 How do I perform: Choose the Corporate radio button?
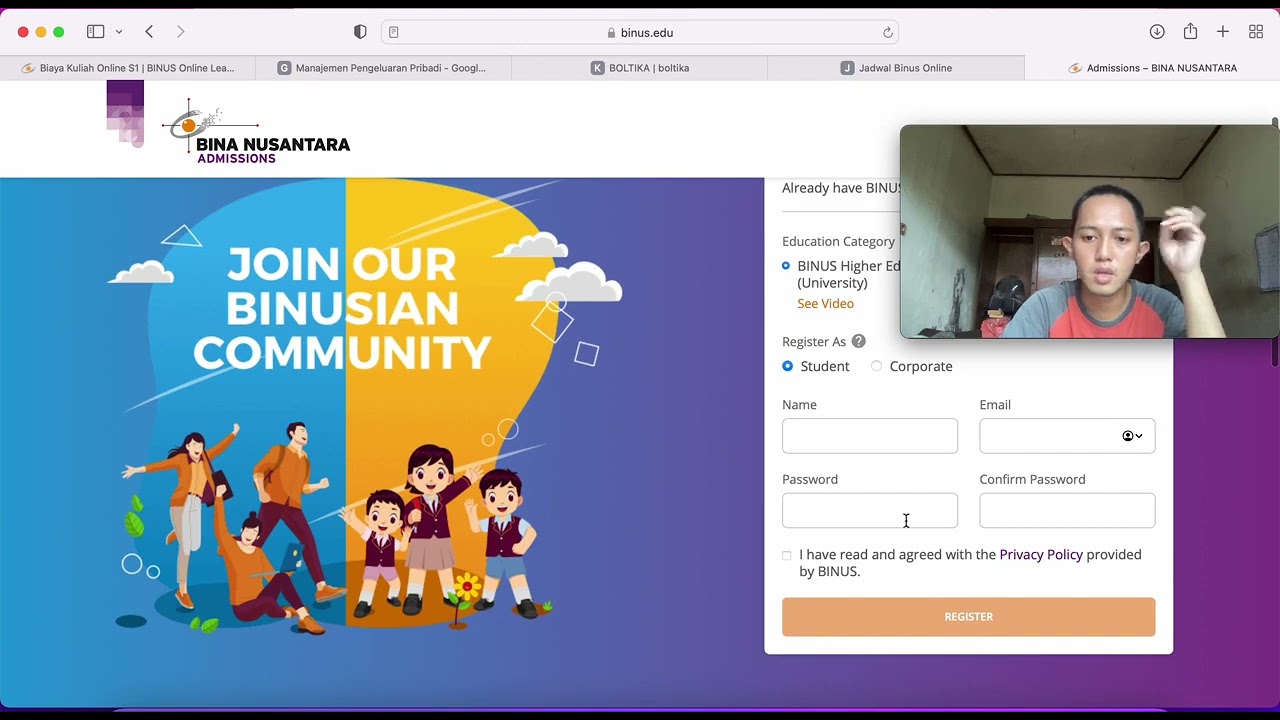point(877,366)
